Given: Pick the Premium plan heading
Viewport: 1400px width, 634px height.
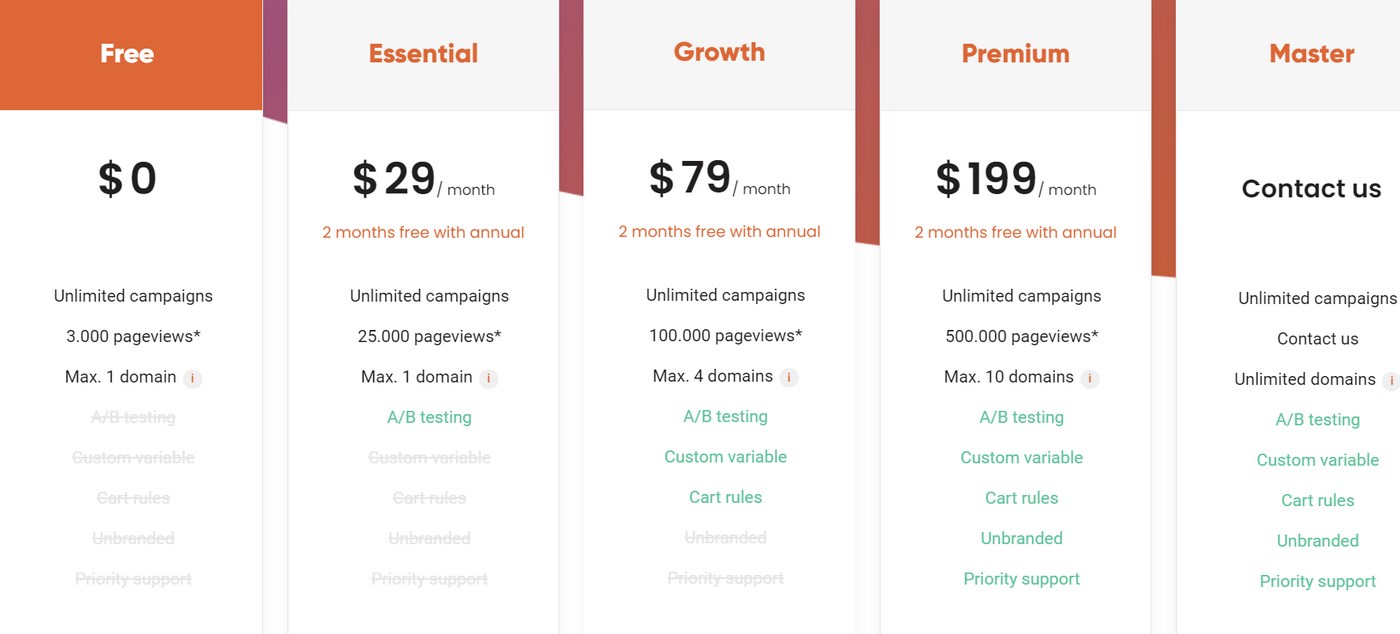Looking at the screenshot, I should tap(1015, 54).
